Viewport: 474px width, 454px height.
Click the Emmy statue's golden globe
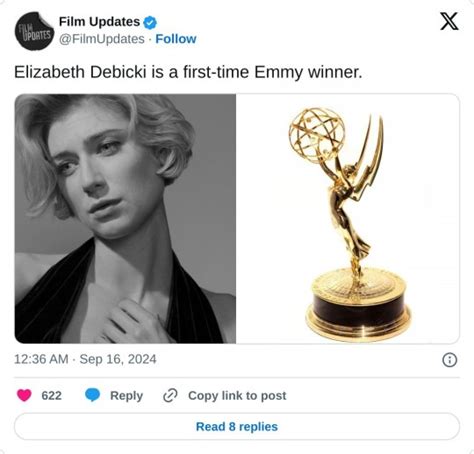click(316, 135)
